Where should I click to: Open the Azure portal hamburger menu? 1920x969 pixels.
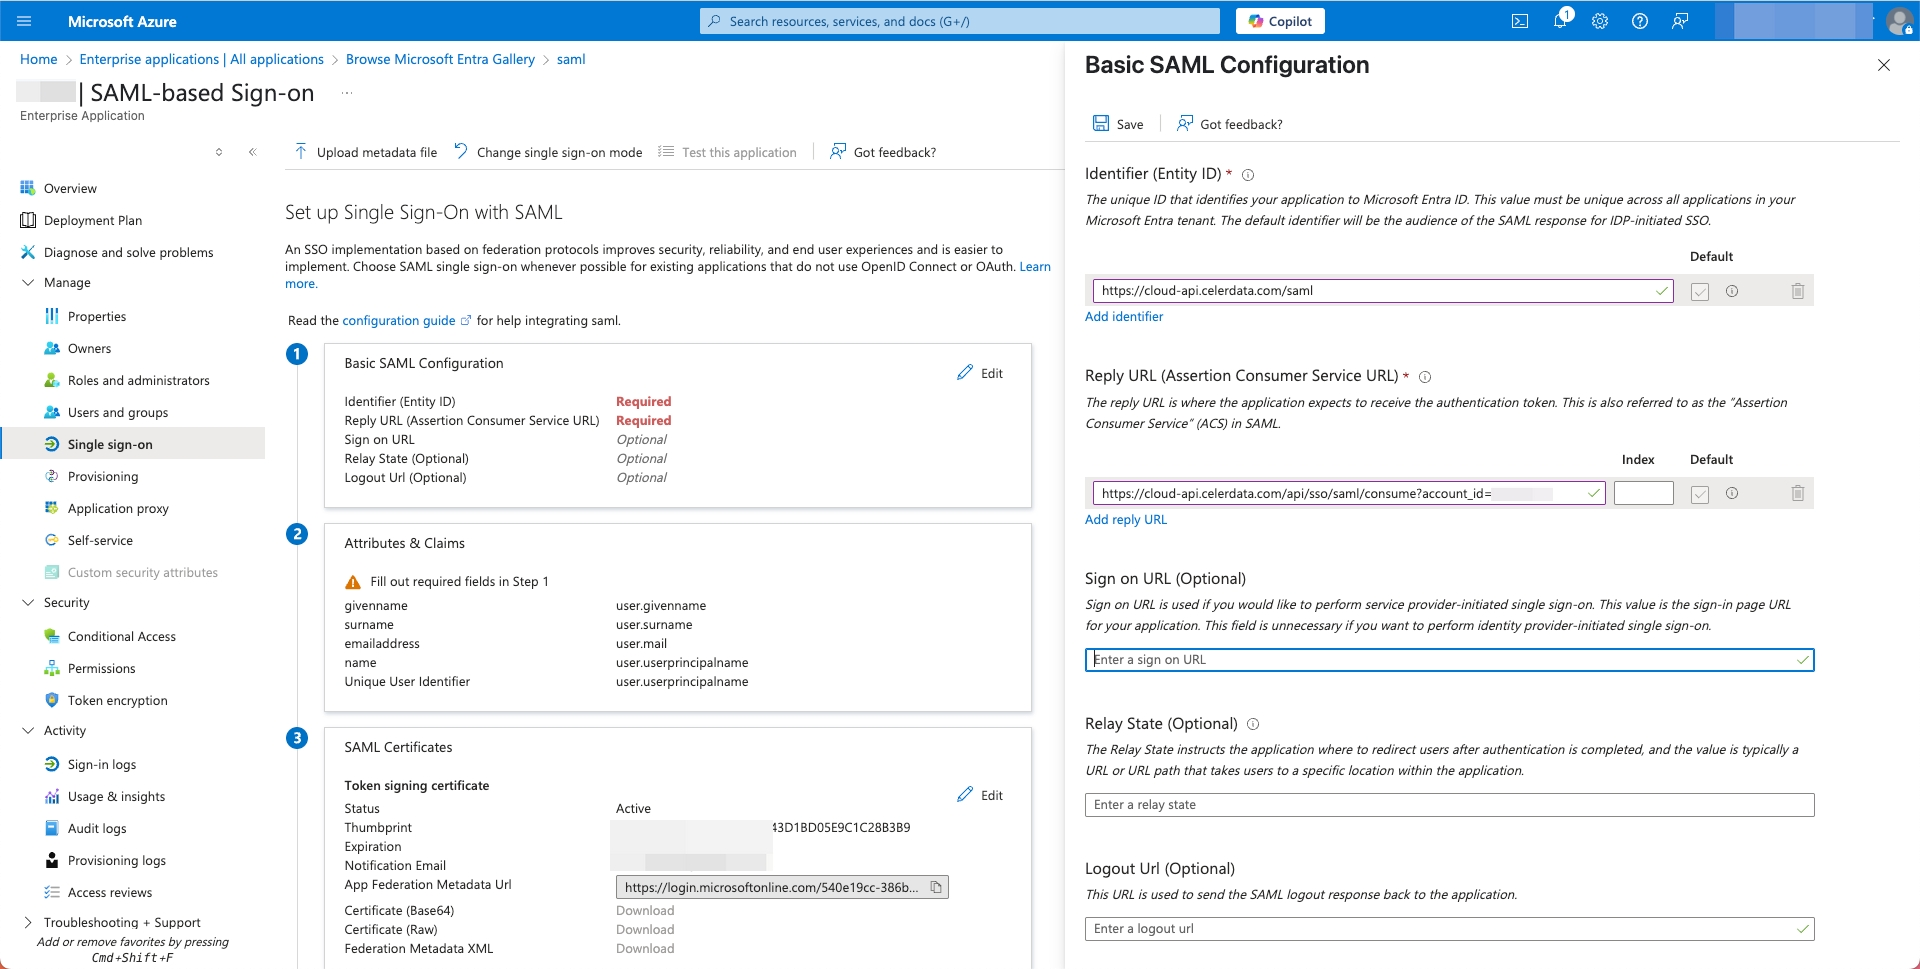(25, 21)
